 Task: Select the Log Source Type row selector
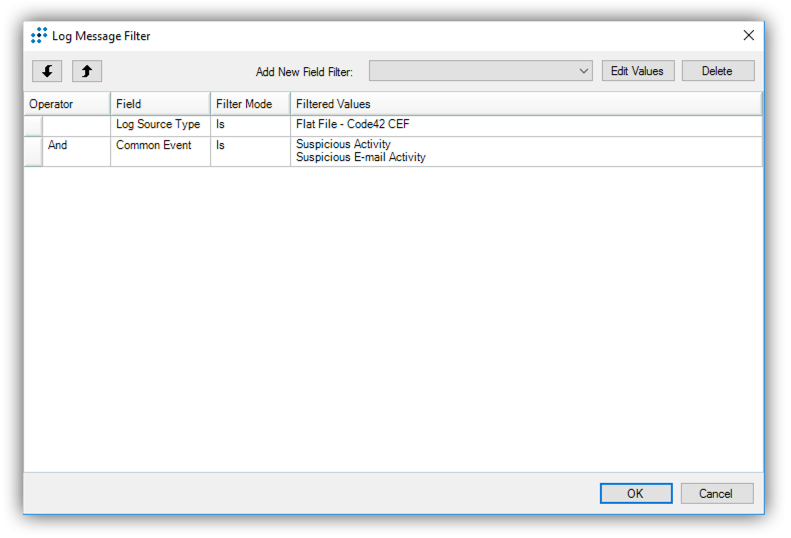[x=33, y=125]
